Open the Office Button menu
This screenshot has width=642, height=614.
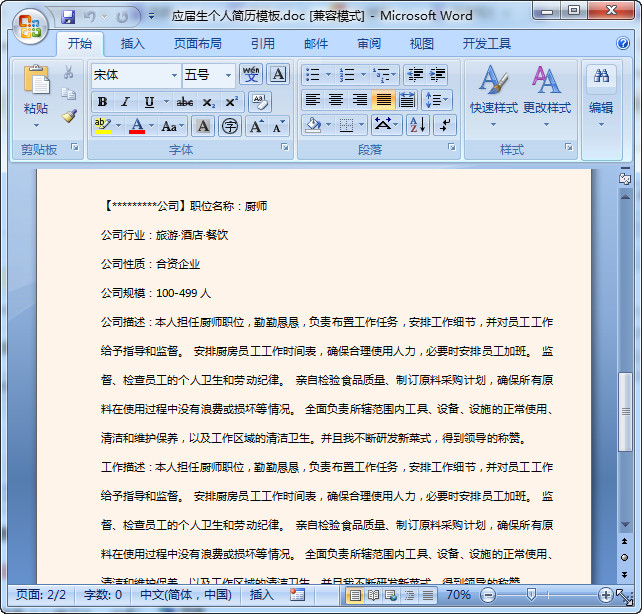click(30, 26)
